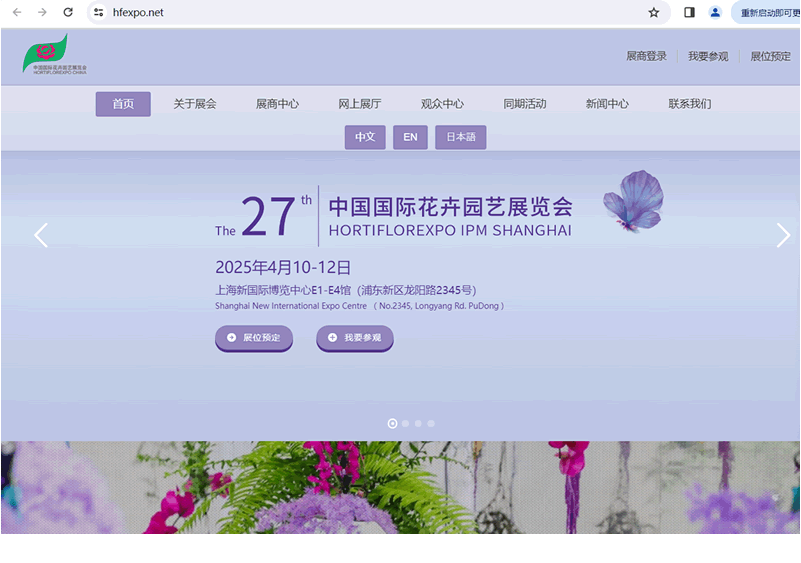This screenshot has width=801, height=563.
Task: Click the 重新启动即可更新 update button
Action: click(x=766, y=13)
